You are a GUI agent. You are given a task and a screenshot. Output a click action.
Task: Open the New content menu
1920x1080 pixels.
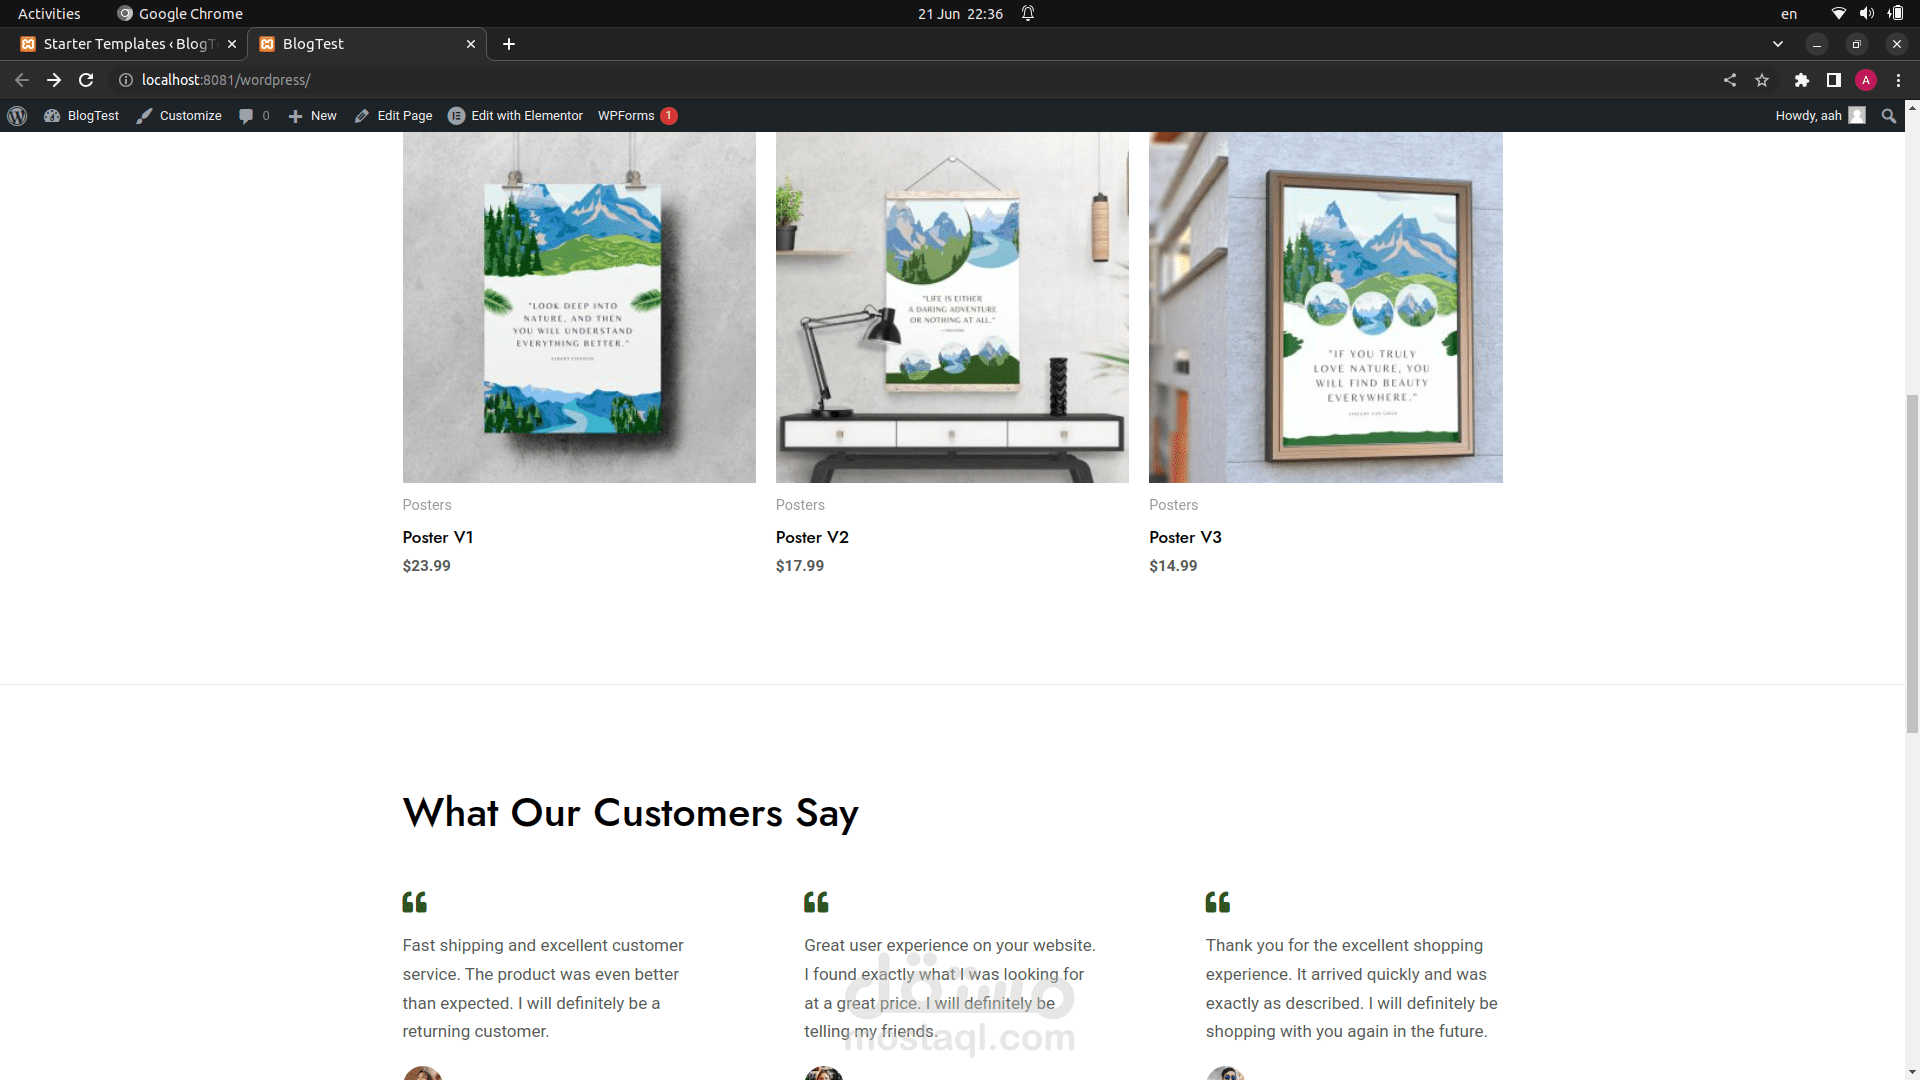click(x=313, y=116)
